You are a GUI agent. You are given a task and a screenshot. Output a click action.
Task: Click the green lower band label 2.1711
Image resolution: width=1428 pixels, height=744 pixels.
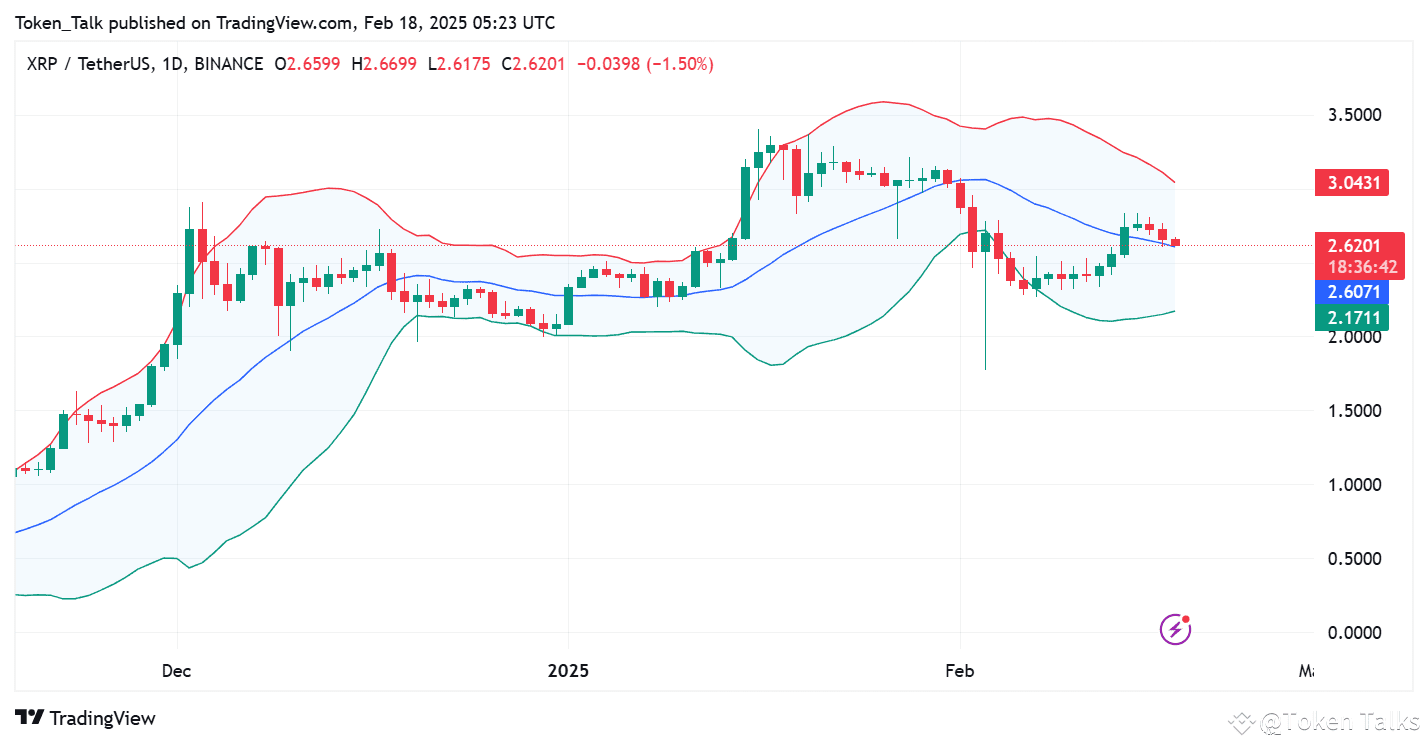(1352, 317)
